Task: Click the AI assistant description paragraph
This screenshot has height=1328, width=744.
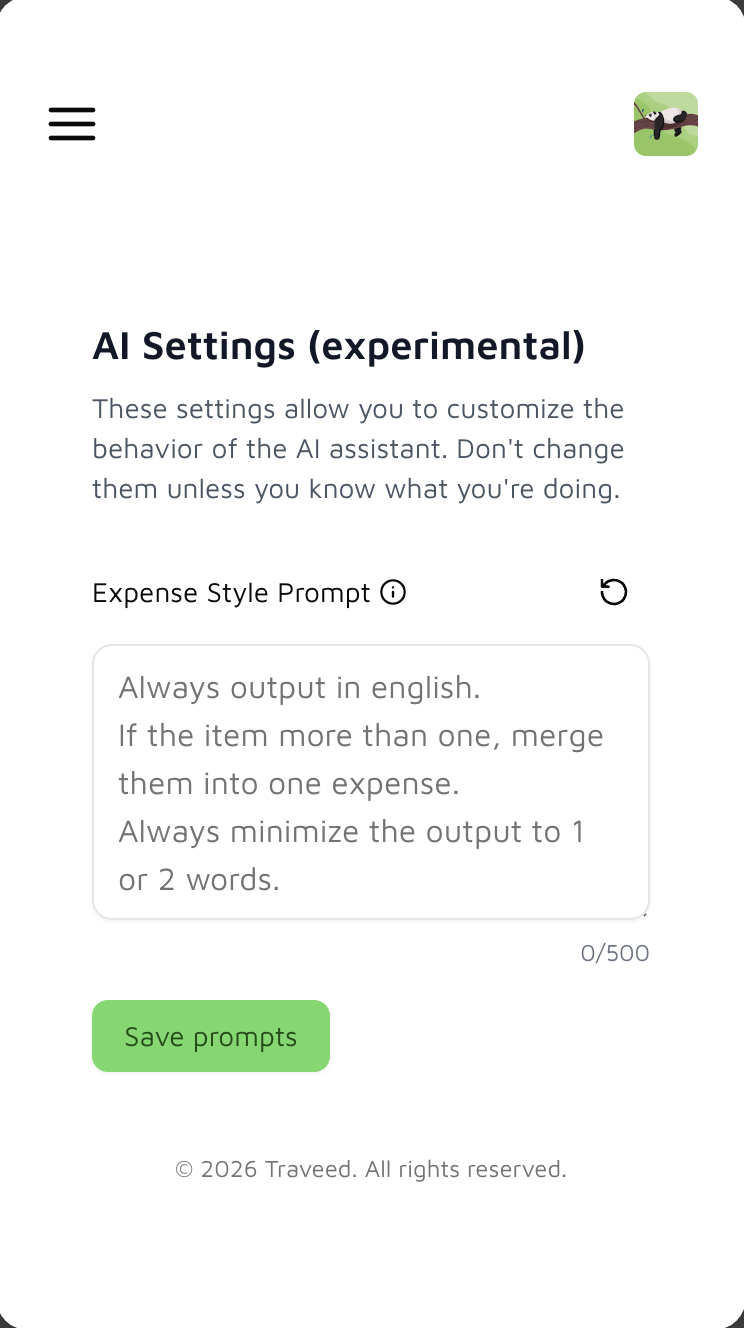Action: (358, 448)
